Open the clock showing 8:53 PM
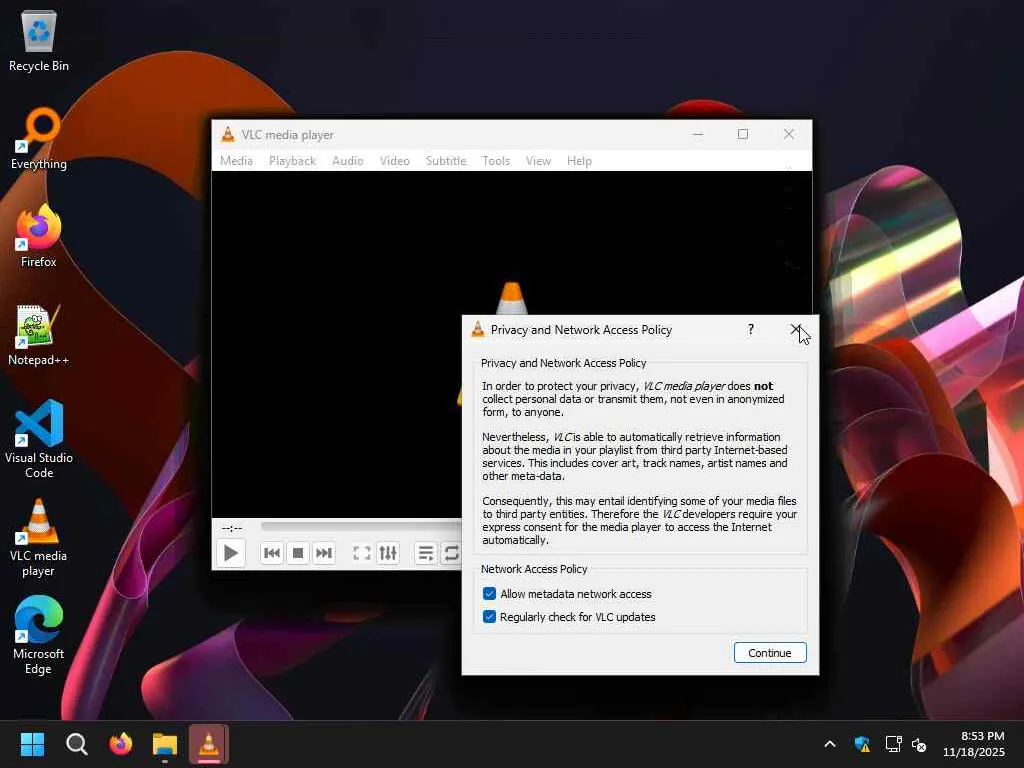 pos(974,744)
